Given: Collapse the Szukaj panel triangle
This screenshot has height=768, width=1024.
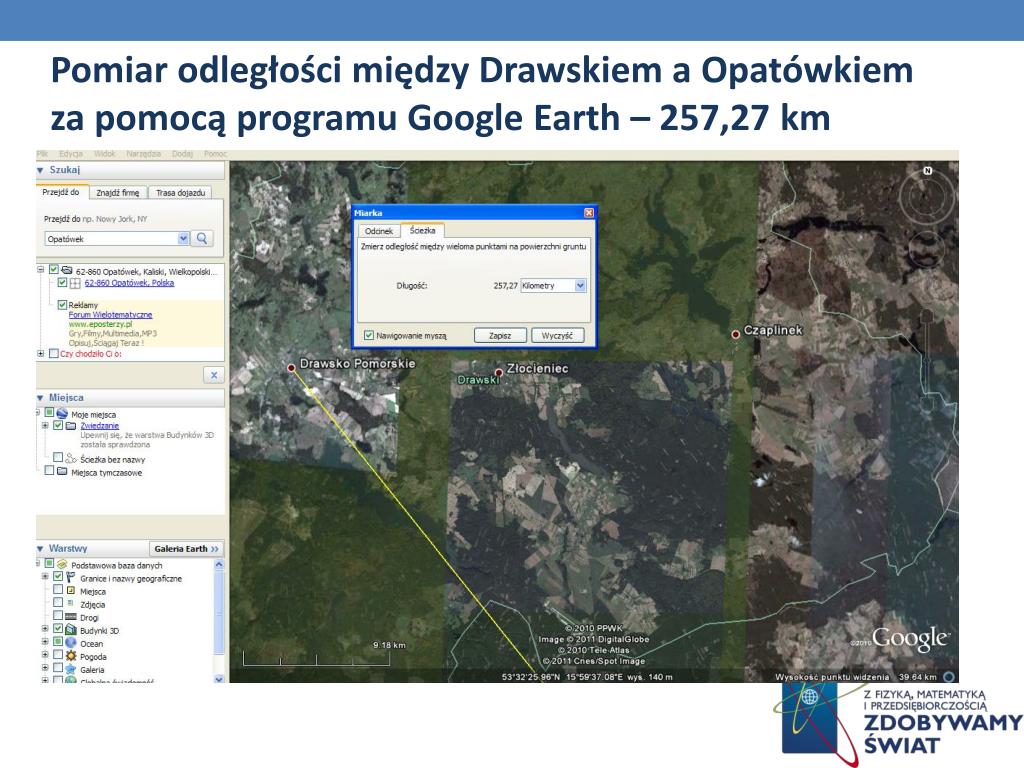Looking at the screenshot, I should (x=40, y=170).
